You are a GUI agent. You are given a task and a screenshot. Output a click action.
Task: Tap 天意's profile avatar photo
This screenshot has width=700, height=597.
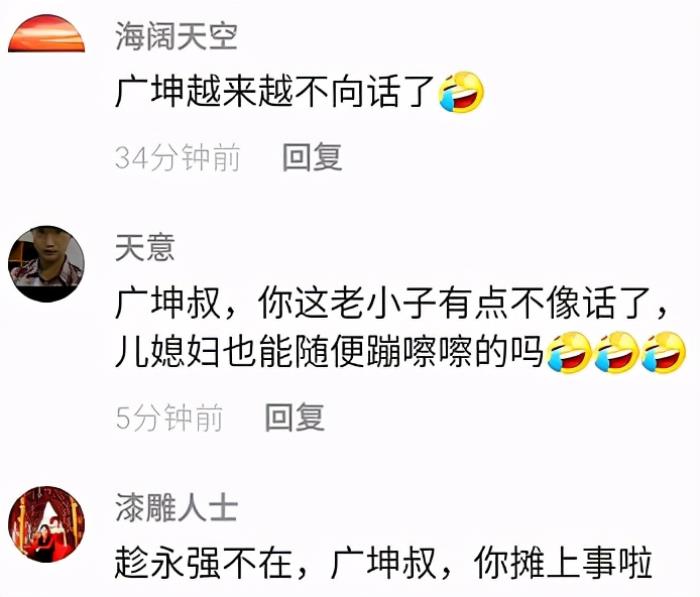[x=46, y=263]
